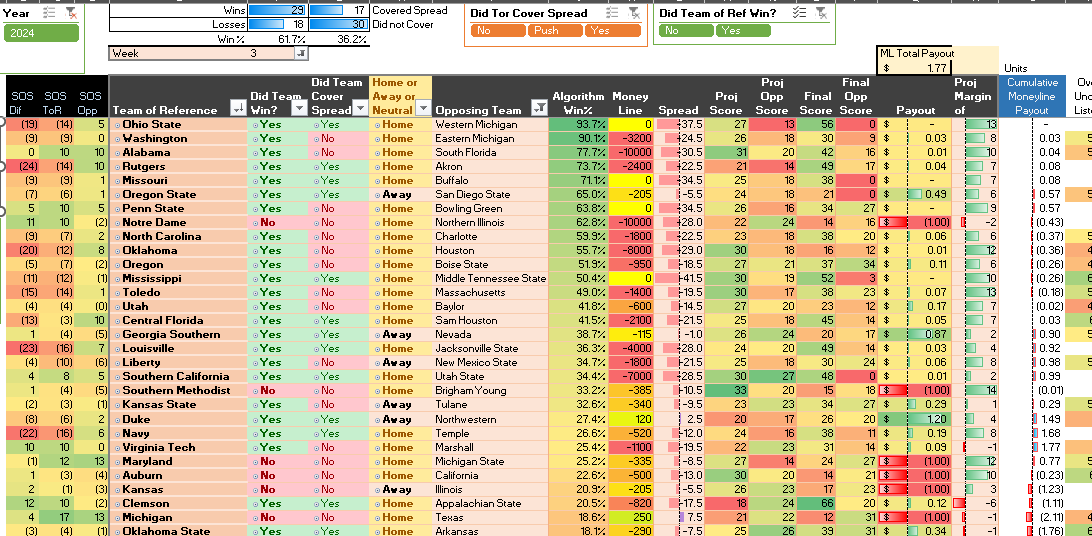Select the Brigham Young opposing team cell
This screenshot has height=536, width=1092.
pos(490,391)
